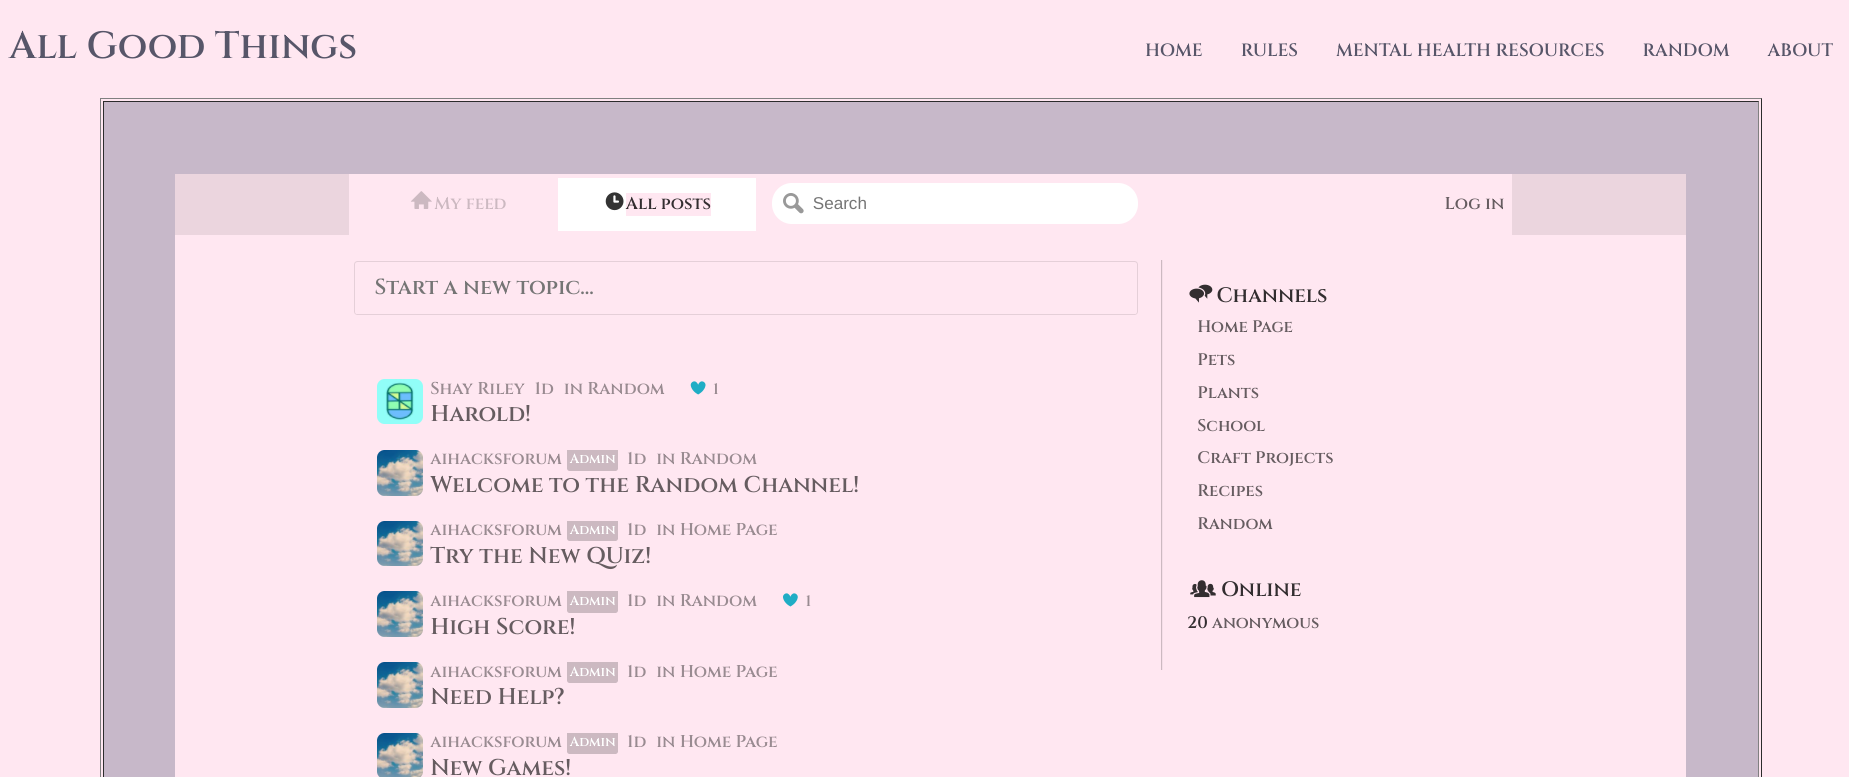Open Welcome to the Random Channel! topic
This screenshot has width=1849, height=777.
(645, 485)
